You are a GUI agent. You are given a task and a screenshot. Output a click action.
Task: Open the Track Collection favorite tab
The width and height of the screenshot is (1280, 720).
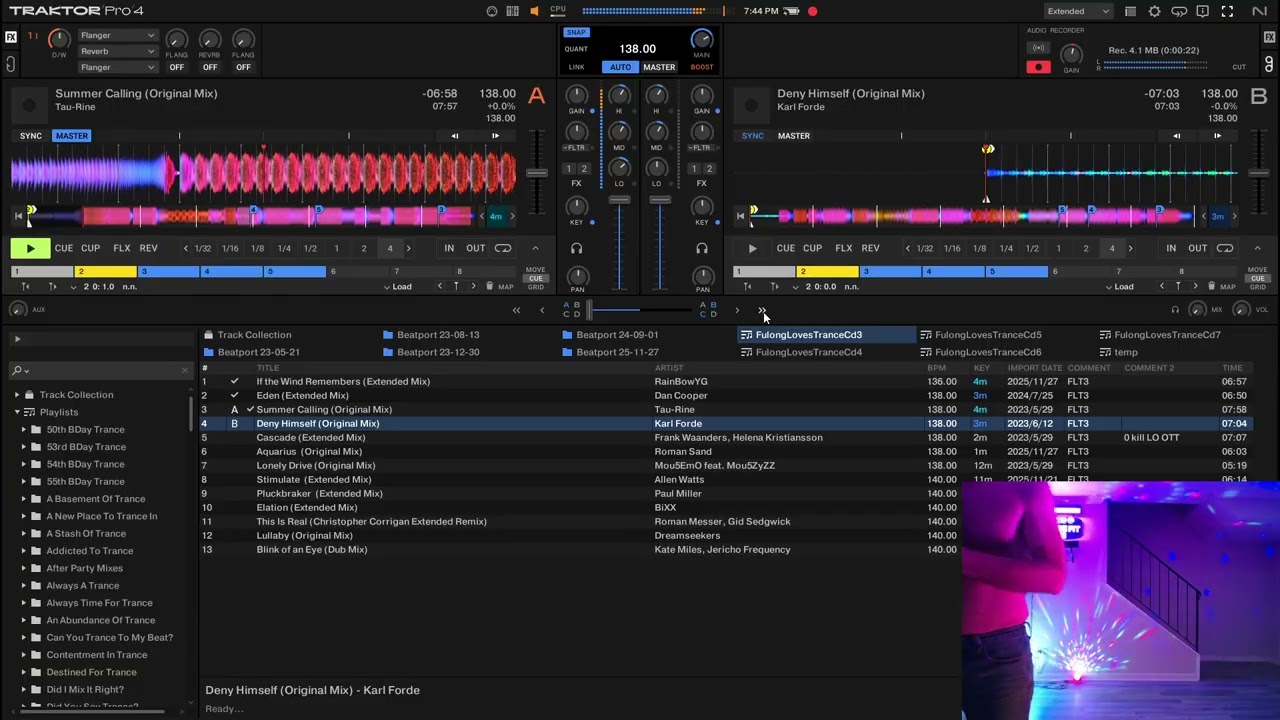[254, 335]
